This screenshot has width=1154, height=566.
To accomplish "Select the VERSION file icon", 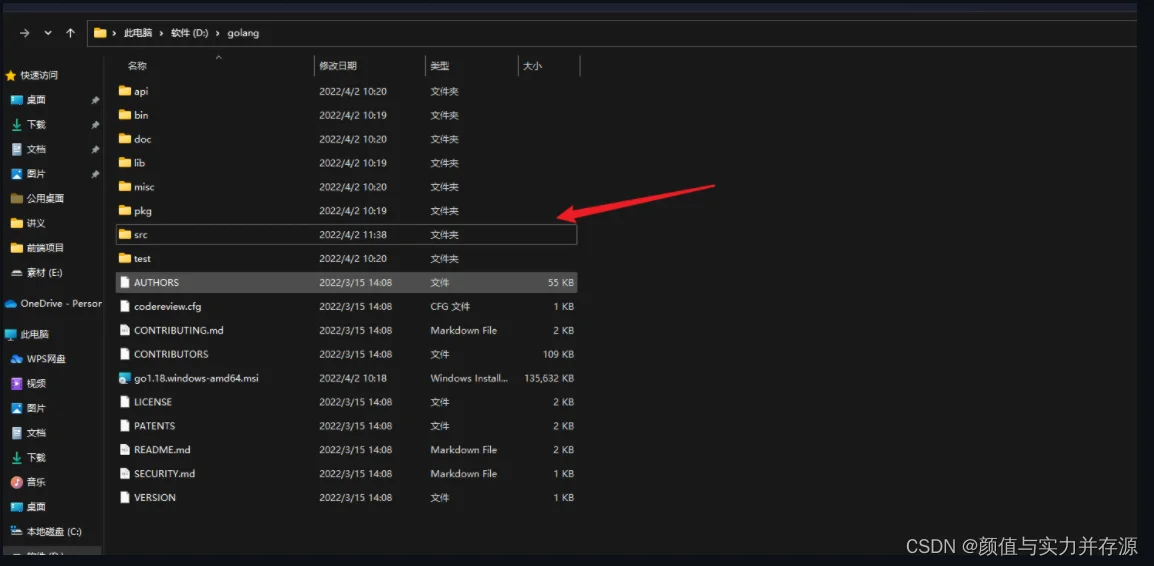I will [x=124, y=498].
